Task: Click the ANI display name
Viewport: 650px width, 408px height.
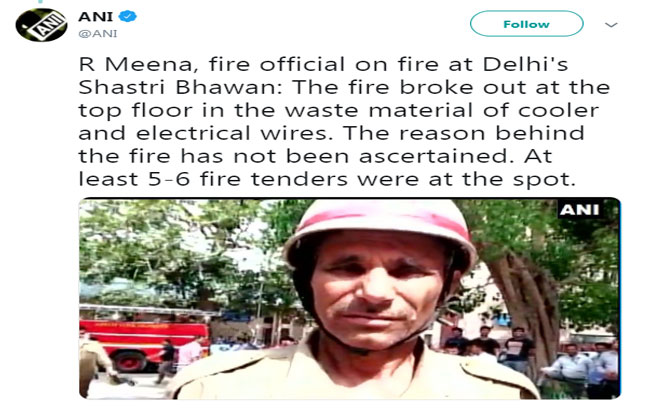Action: tap(95, 16)
